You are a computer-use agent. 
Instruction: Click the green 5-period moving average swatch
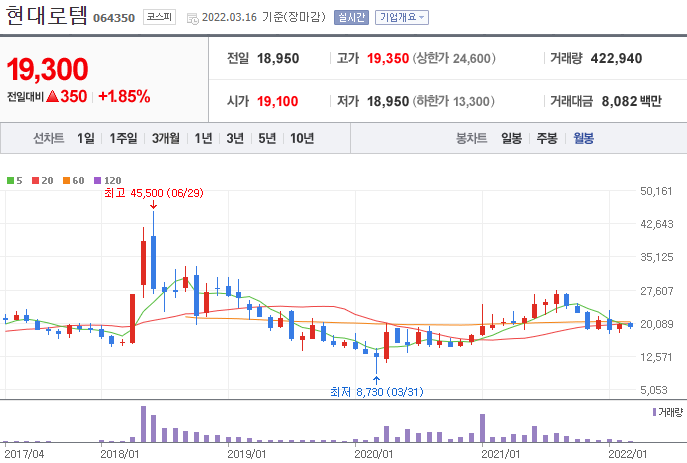point(11,180)
